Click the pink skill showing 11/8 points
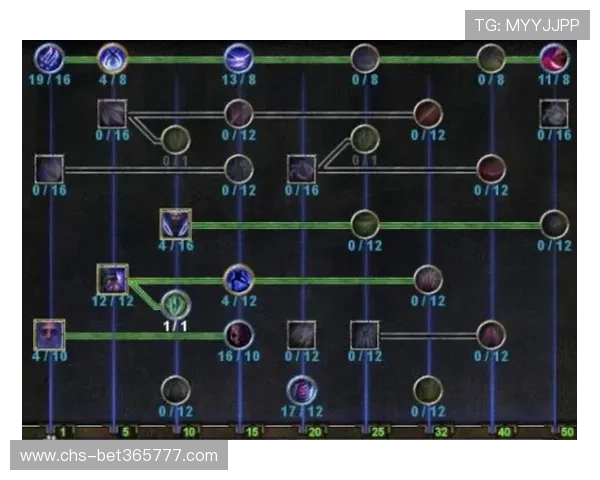 point(554,58)
